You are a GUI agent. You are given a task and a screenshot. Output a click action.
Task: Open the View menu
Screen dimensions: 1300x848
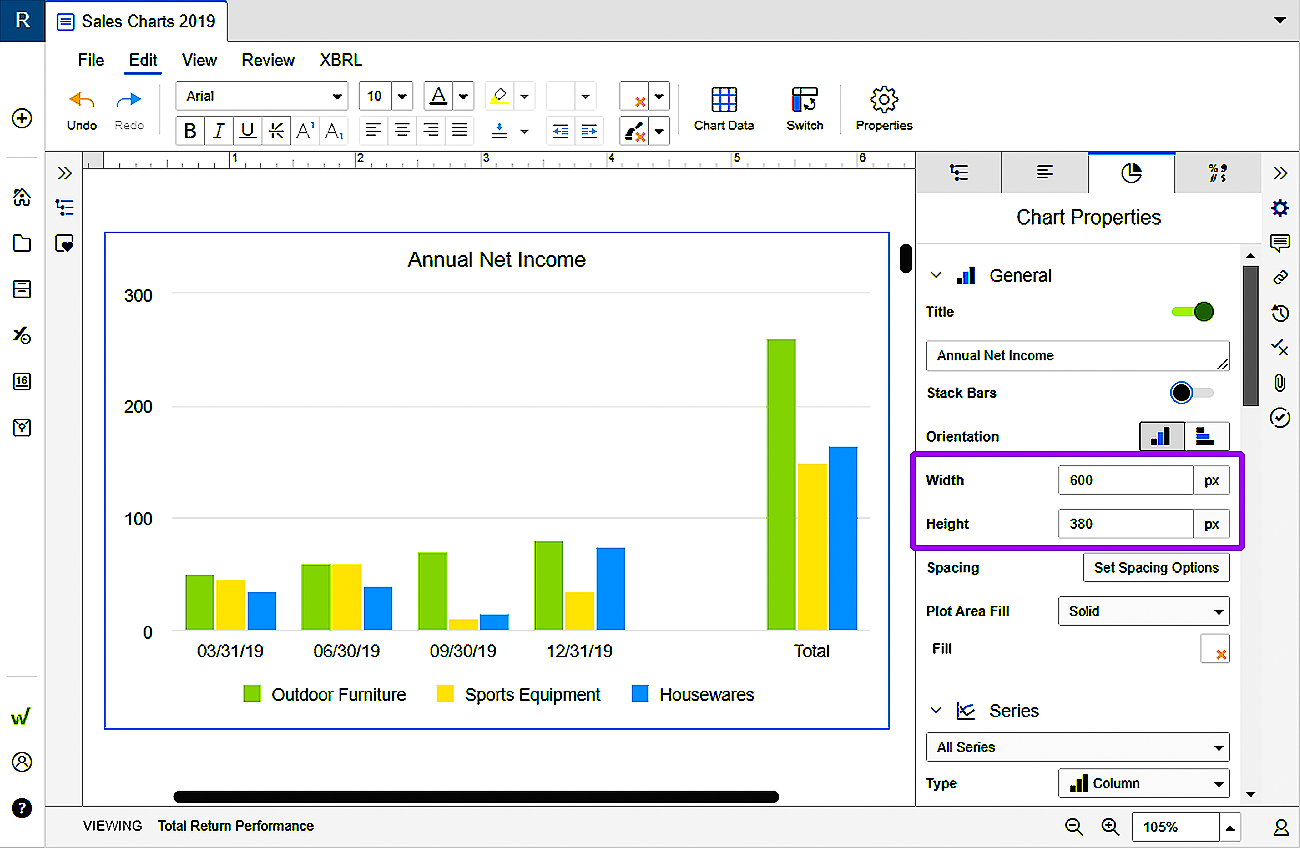coord(199,60)
